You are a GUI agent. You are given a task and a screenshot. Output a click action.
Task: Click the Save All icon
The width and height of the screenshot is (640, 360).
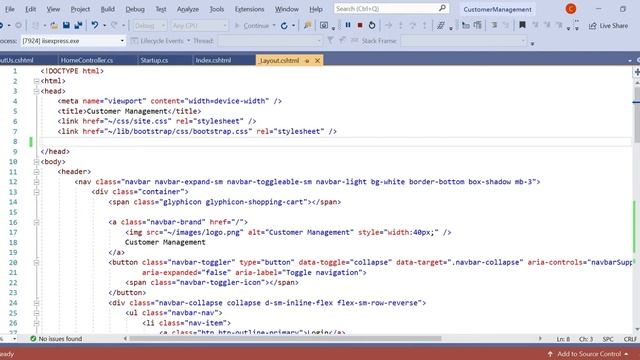pyautogui.click(x=78, y=25)
